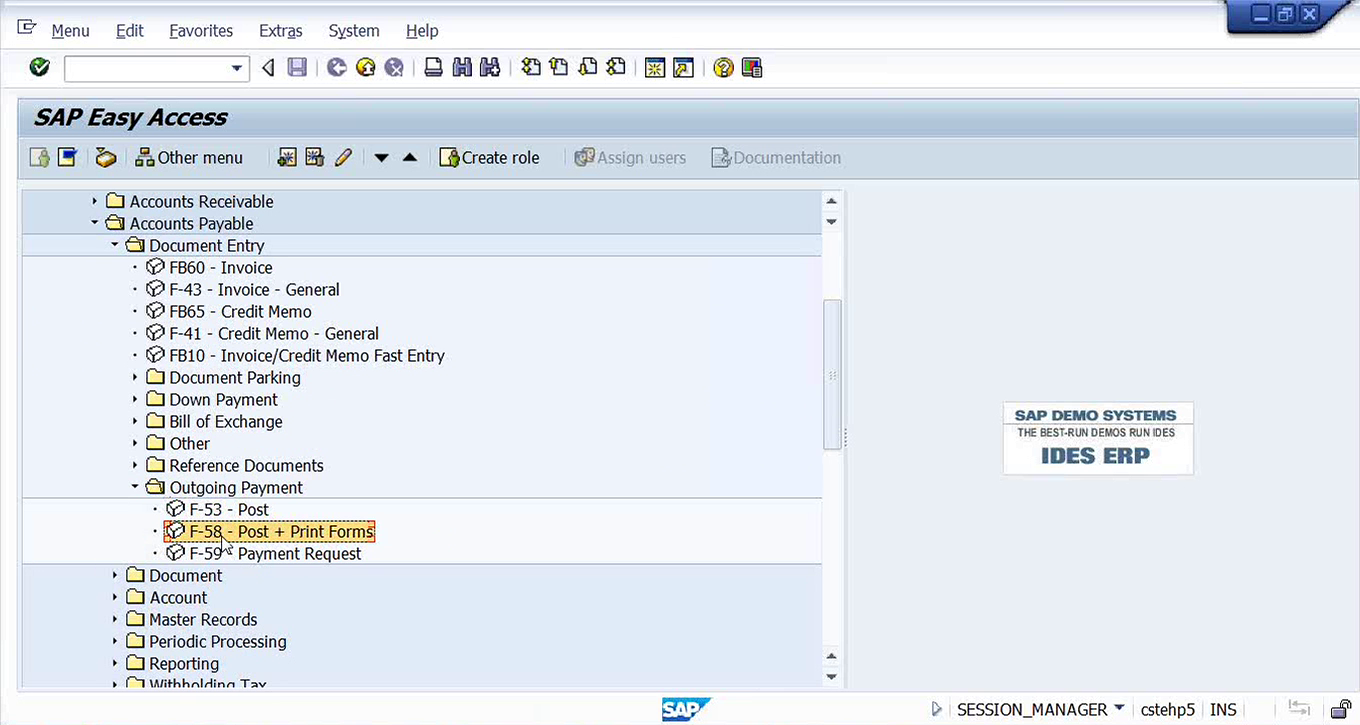This screenshot has height=725, width=1360.
Task: Collapse command field with triangle arrow
Action: pos(267,68)
